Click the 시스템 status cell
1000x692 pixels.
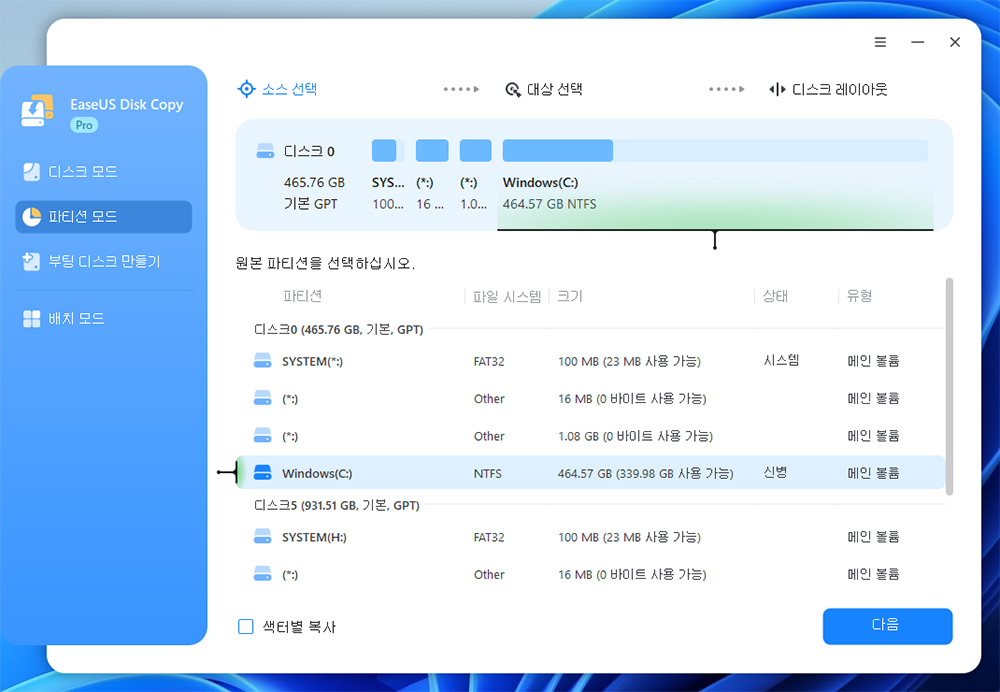[781, 361]
